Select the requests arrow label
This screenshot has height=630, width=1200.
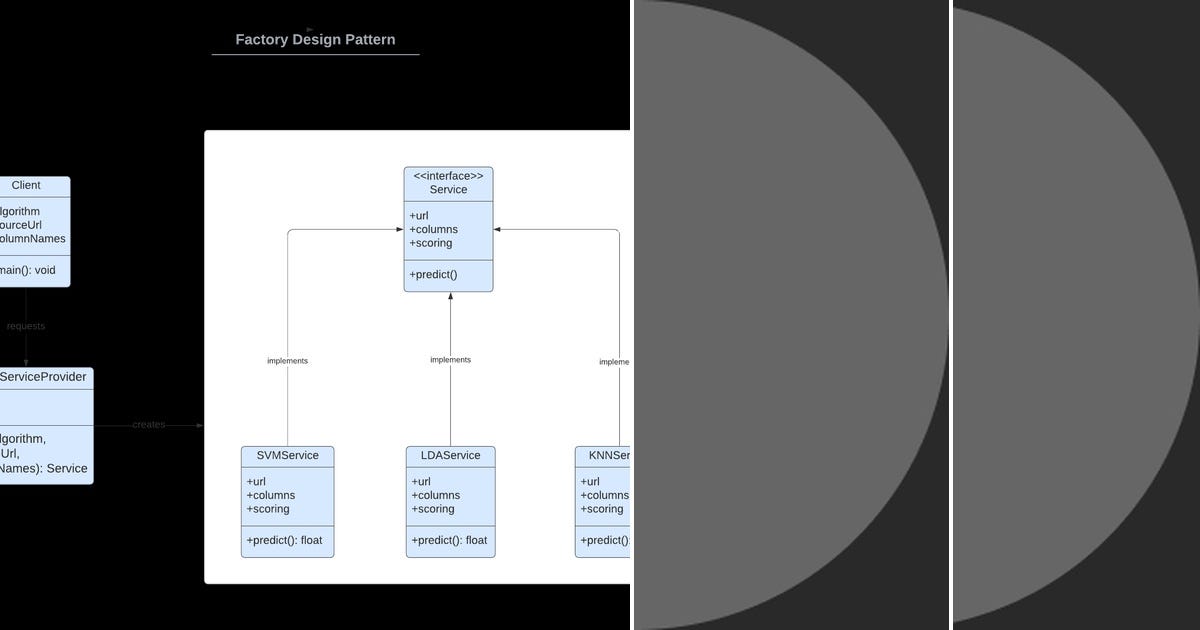[25, 325]
